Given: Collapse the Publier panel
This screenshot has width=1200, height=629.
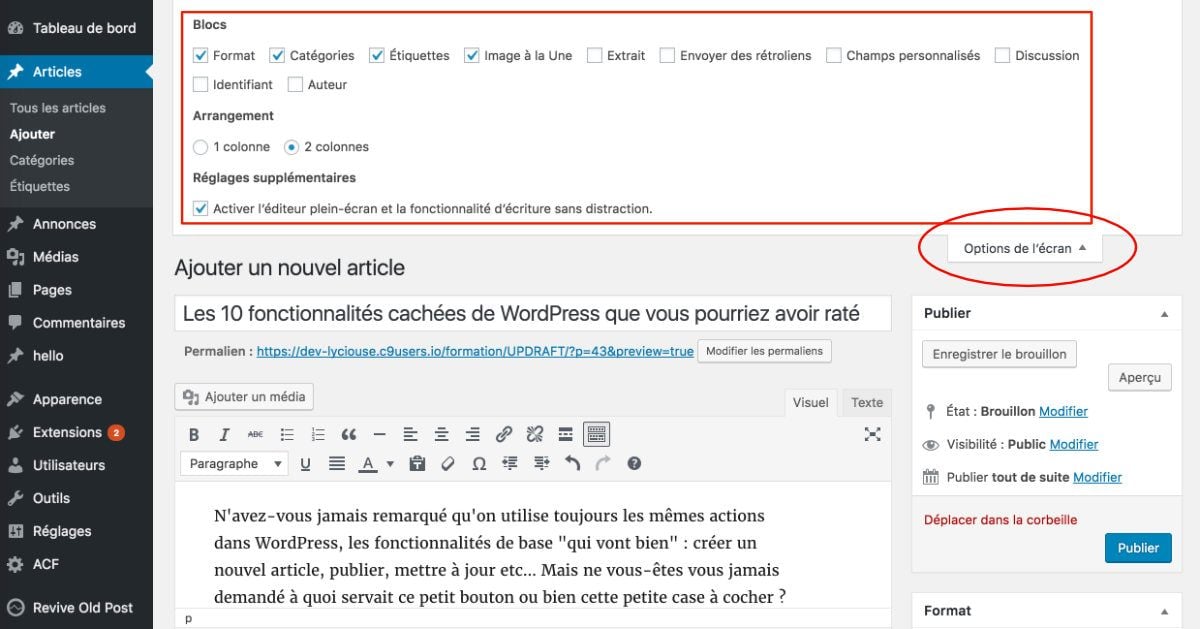Looking at the screenshot, I should coord(1163,312).
